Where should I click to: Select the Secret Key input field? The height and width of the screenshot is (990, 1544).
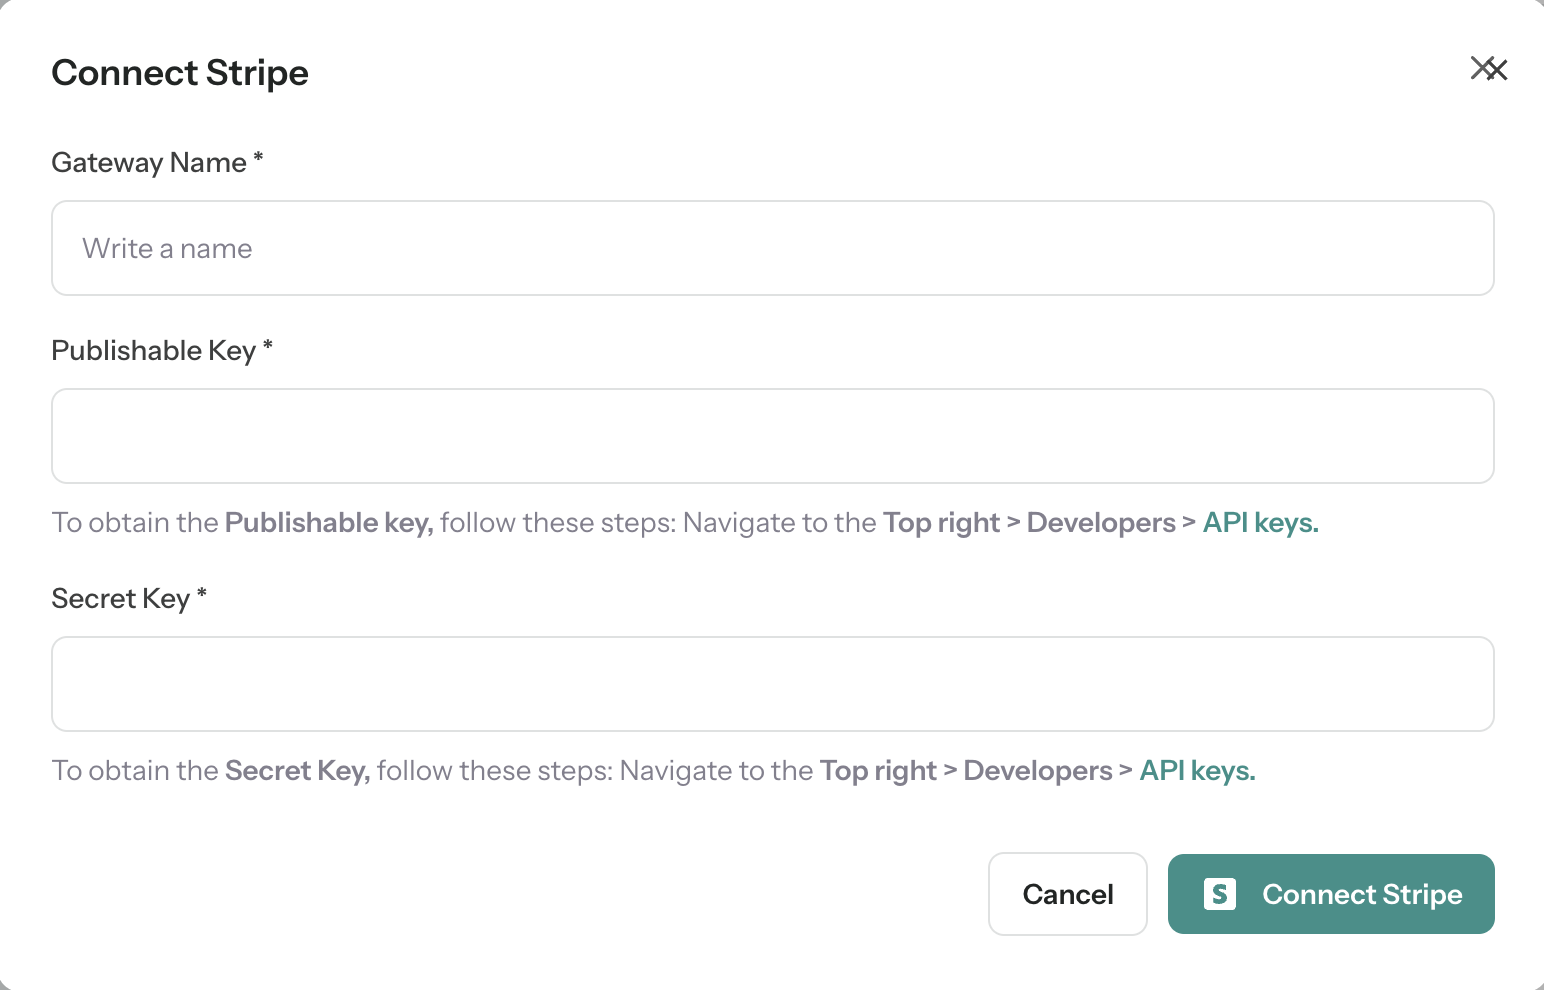tap(773, 684)
